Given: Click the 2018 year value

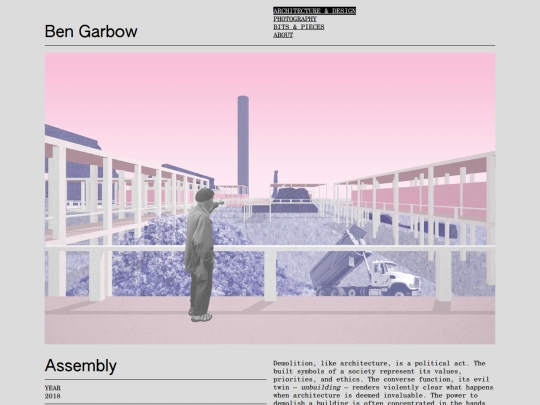Looking at the screenshot, I should [53, 396].
